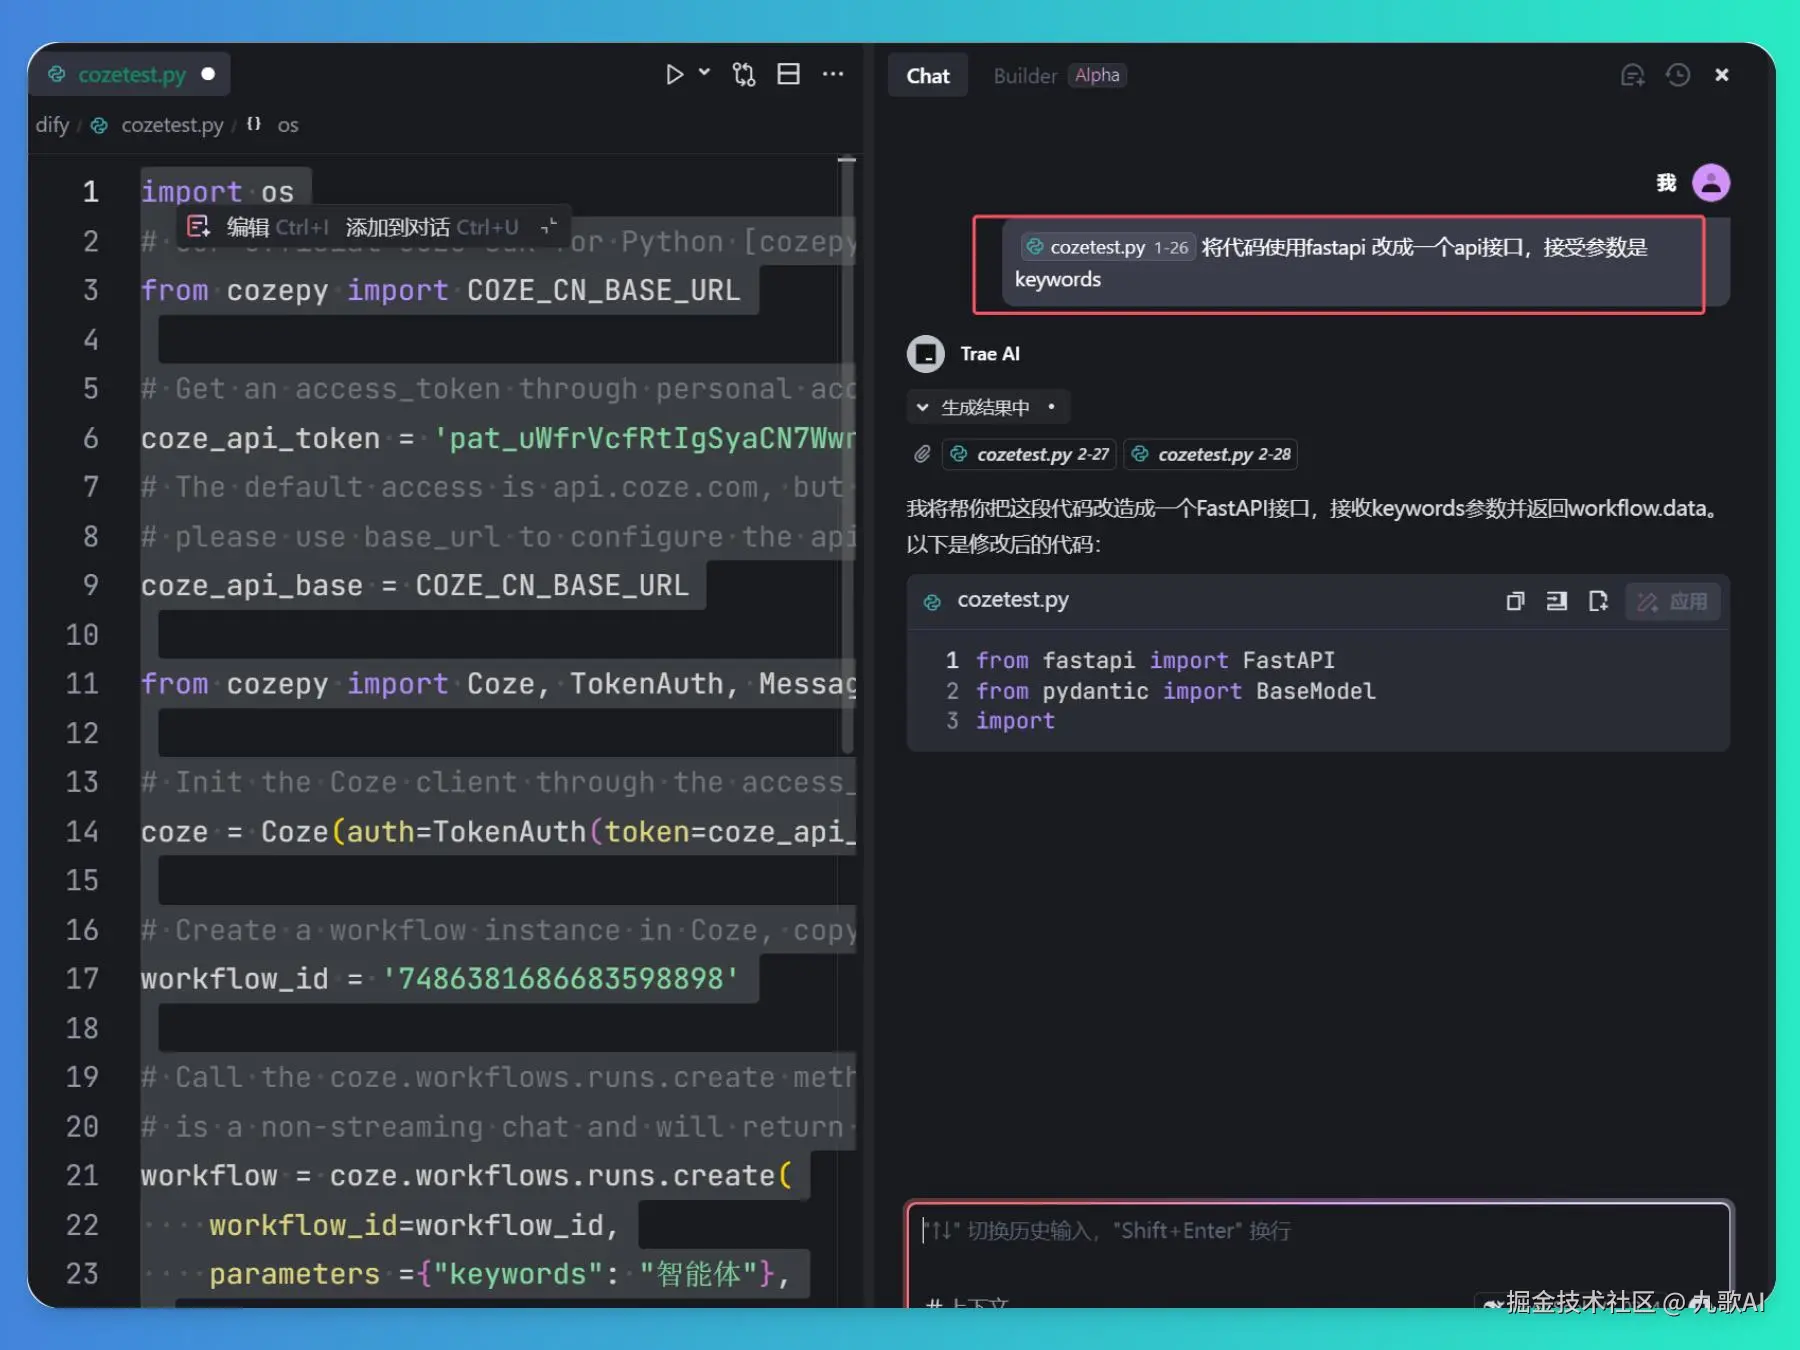Click the unsaved dot on cozetest.py tab
The height and width of the screenshot is (1350, 1800).
(x=208, y=74)
